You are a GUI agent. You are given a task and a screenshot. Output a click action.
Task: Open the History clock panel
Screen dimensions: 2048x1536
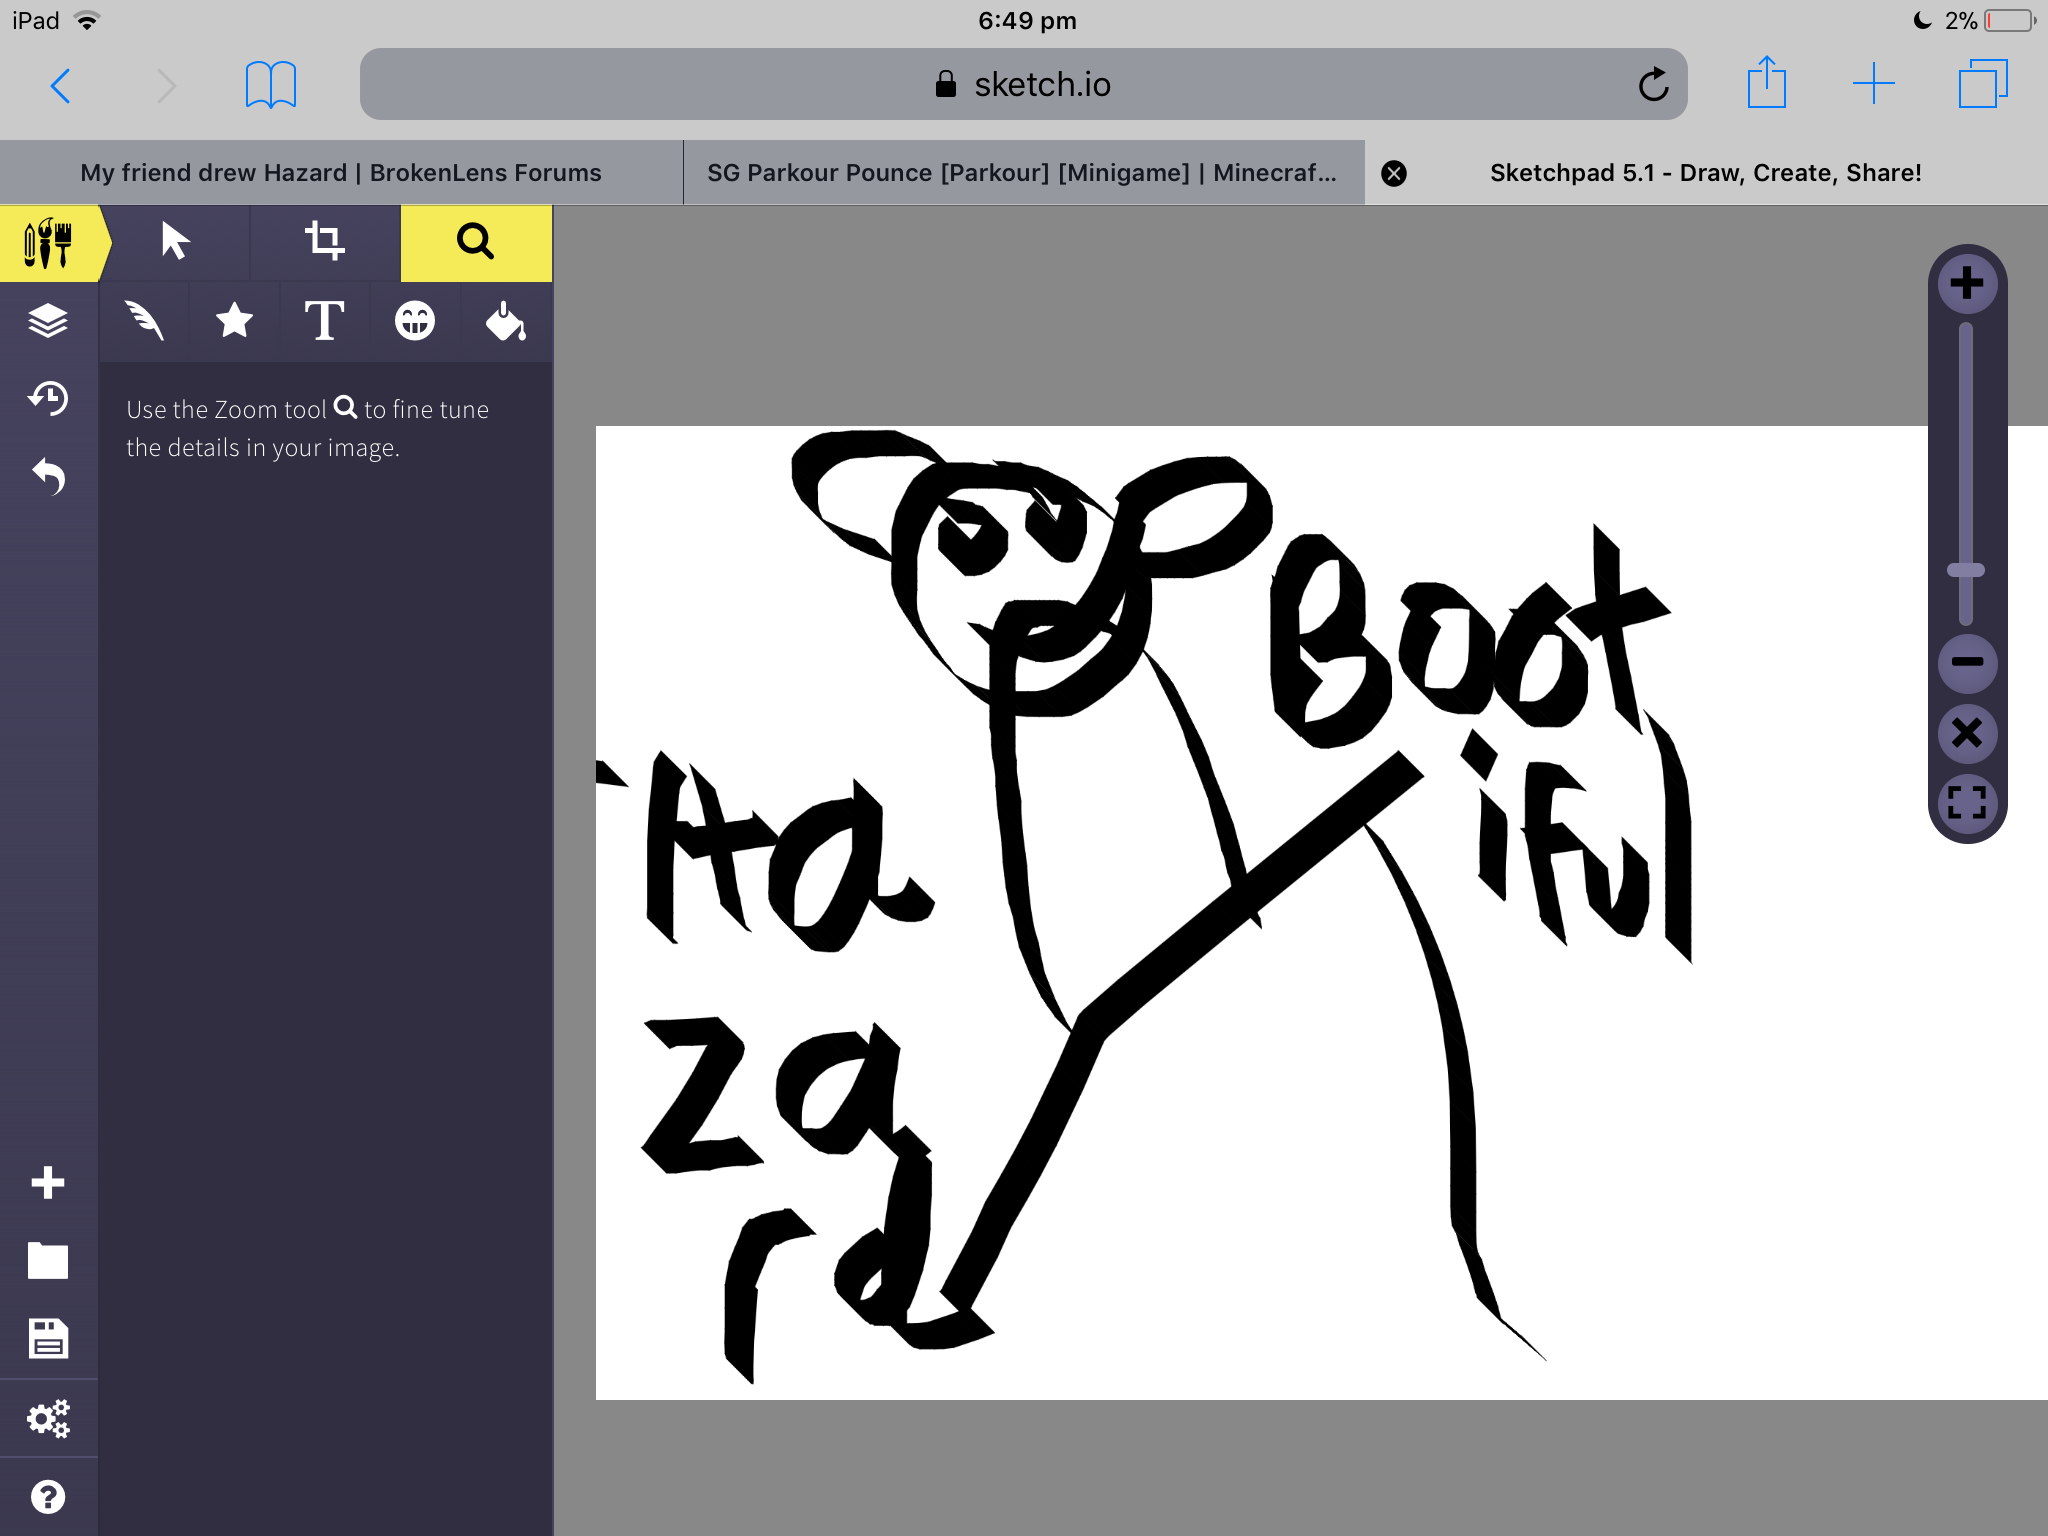48,398
